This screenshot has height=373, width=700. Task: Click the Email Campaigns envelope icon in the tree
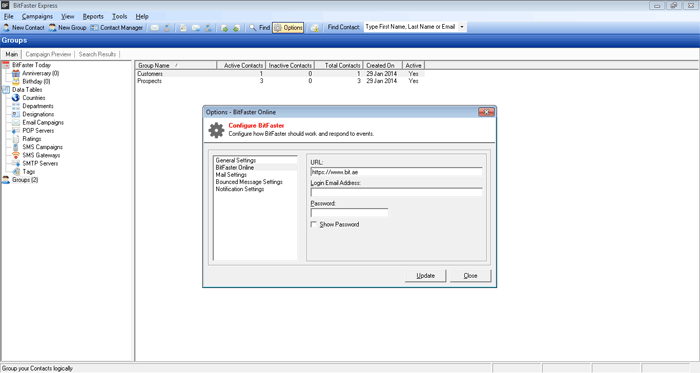click(x=16, y=122)
